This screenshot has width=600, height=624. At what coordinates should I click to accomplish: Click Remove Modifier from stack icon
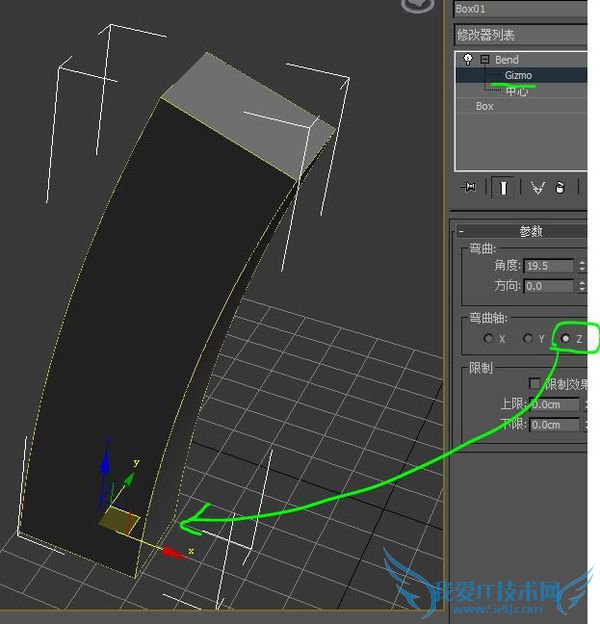(560, 187)
